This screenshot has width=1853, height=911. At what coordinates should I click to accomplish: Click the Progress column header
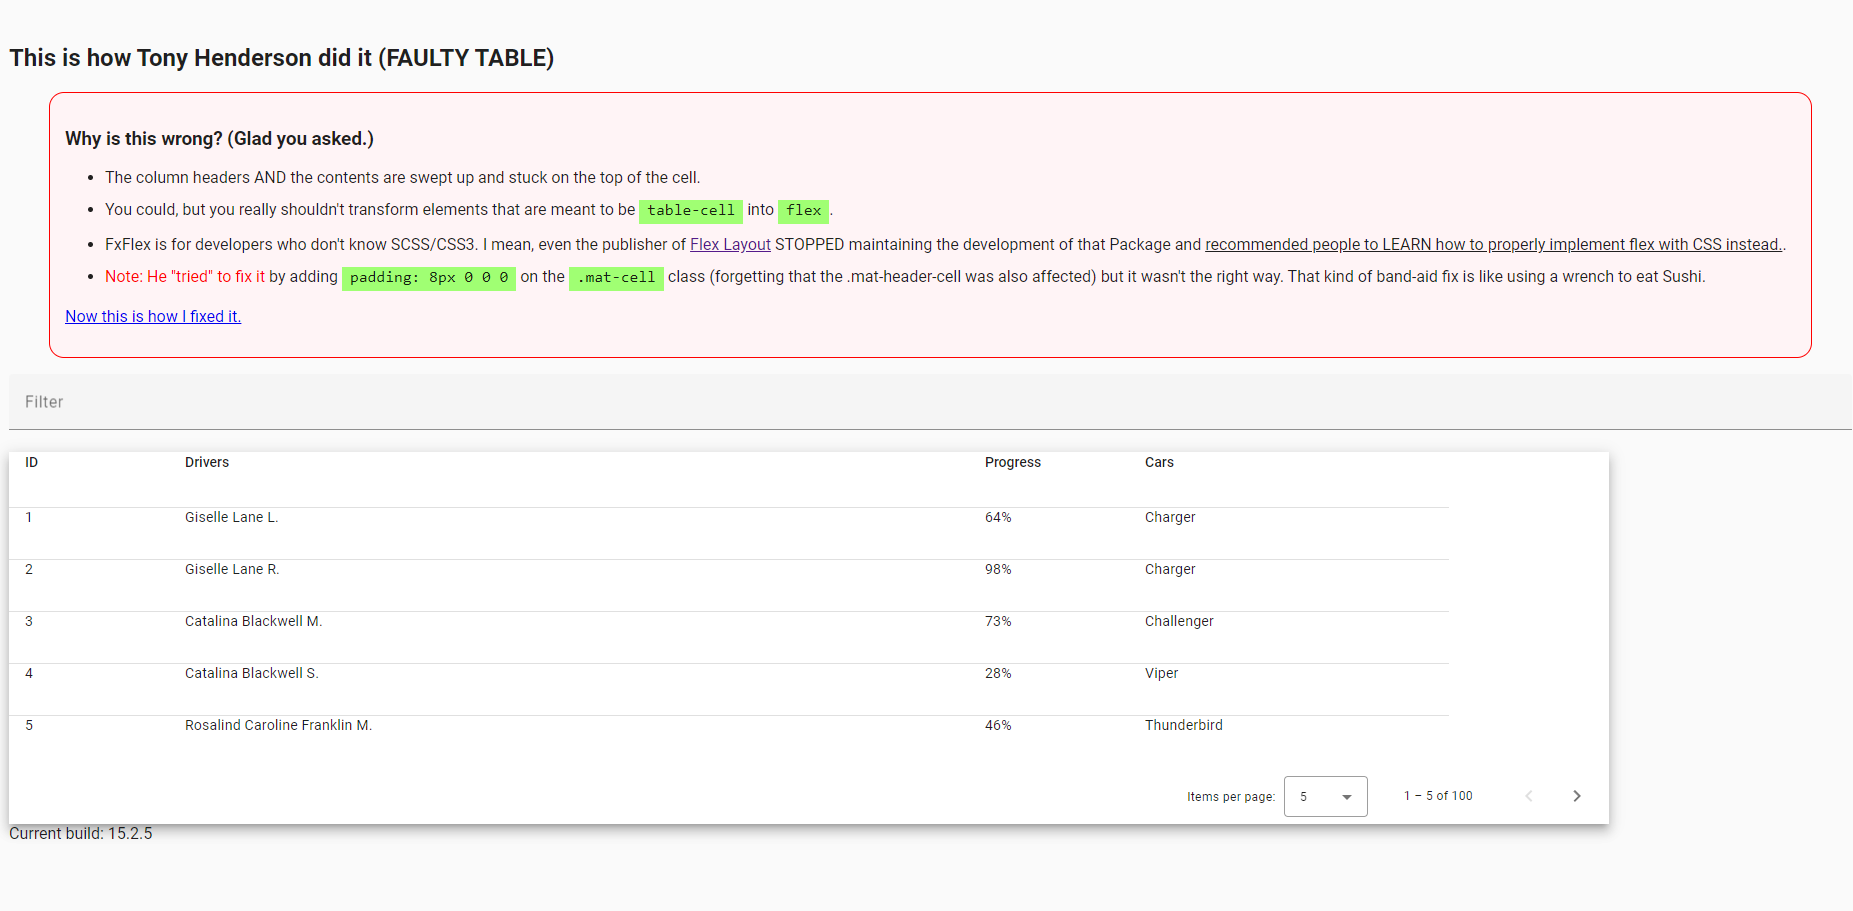1012,463
